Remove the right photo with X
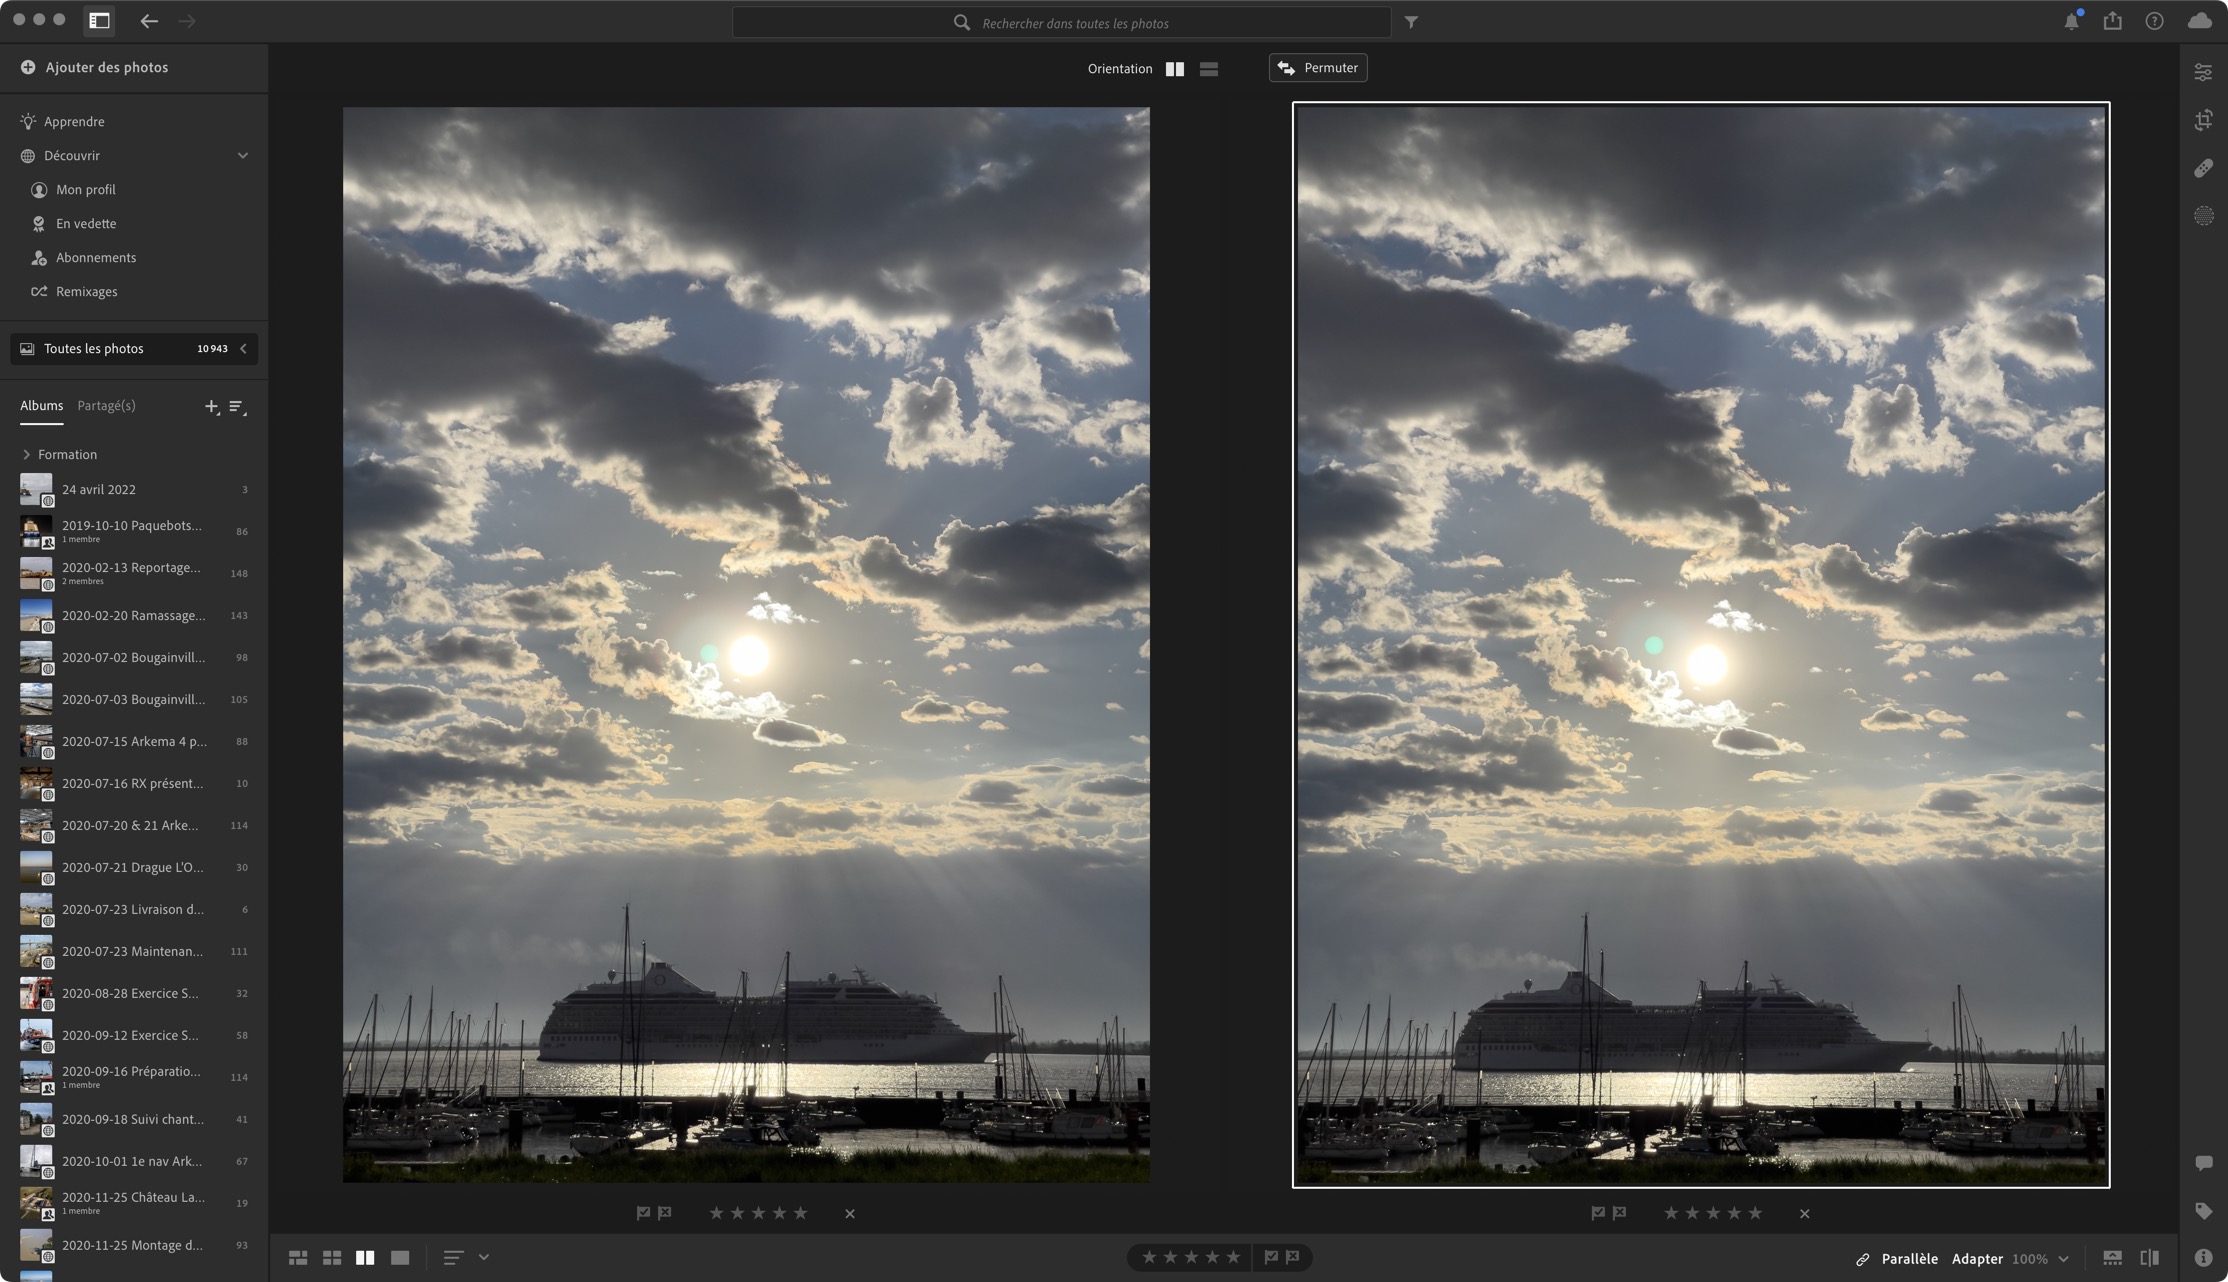This screenshot has height=1282, width=2228. pos(1805,1214)
